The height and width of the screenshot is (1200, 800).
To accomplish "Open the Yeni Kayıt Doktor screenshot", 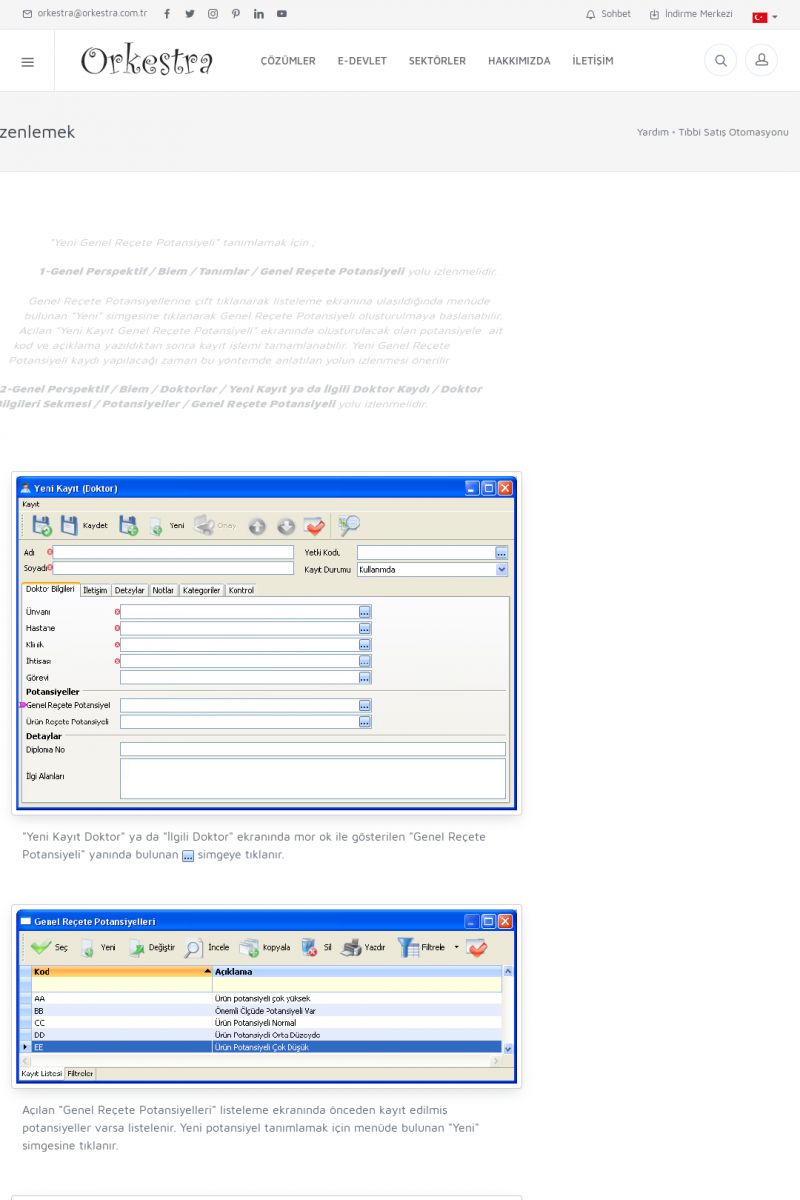I will [266, 642].
